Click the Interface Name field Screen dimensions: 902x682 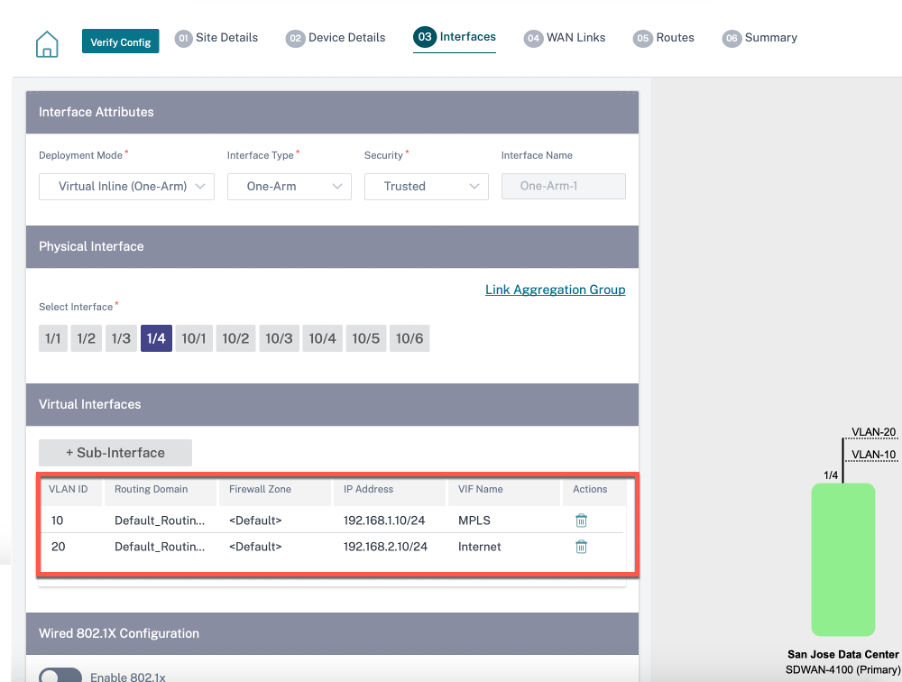click(x=563, y=186)
